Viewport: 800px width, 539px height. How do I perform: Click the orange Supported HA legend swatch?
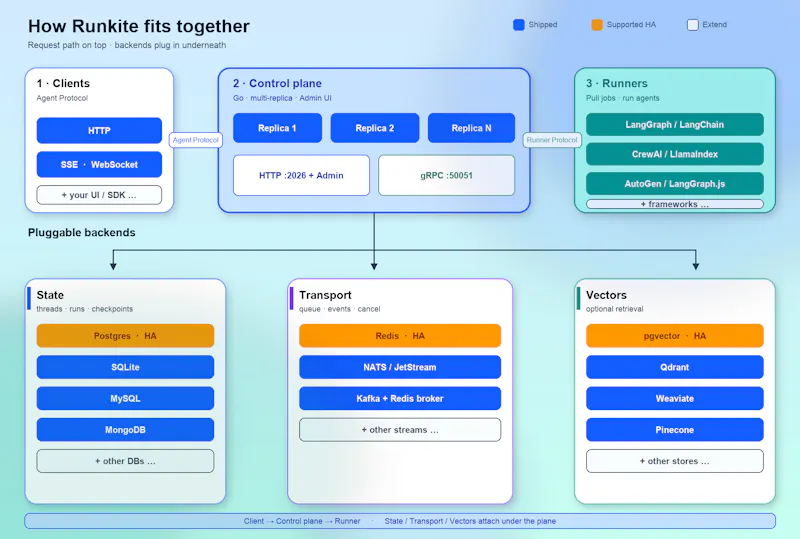click(596, 24)
